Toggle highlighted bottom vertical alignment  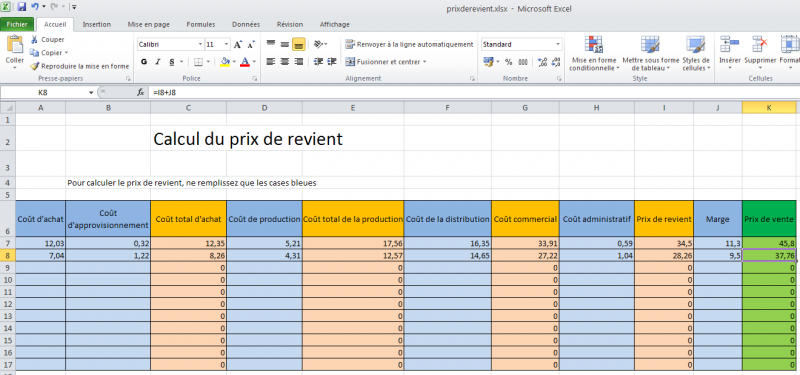coord(299,45)
